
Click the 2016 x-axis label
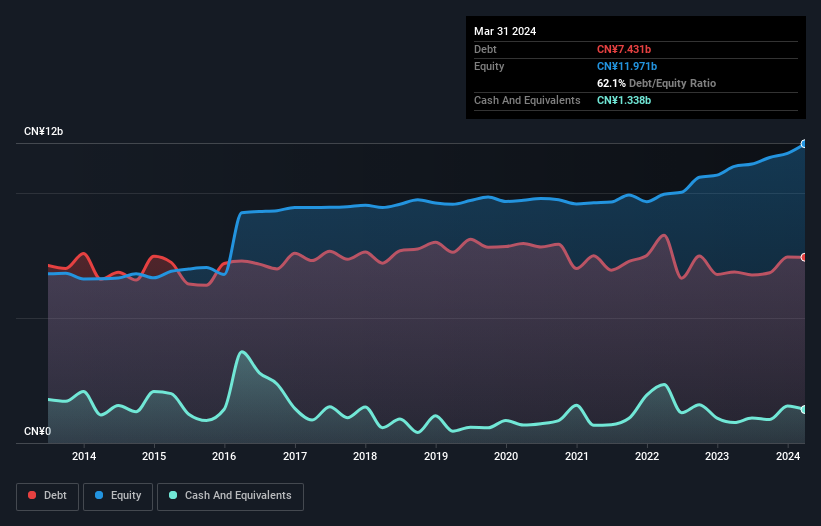[x=224, y=456]
